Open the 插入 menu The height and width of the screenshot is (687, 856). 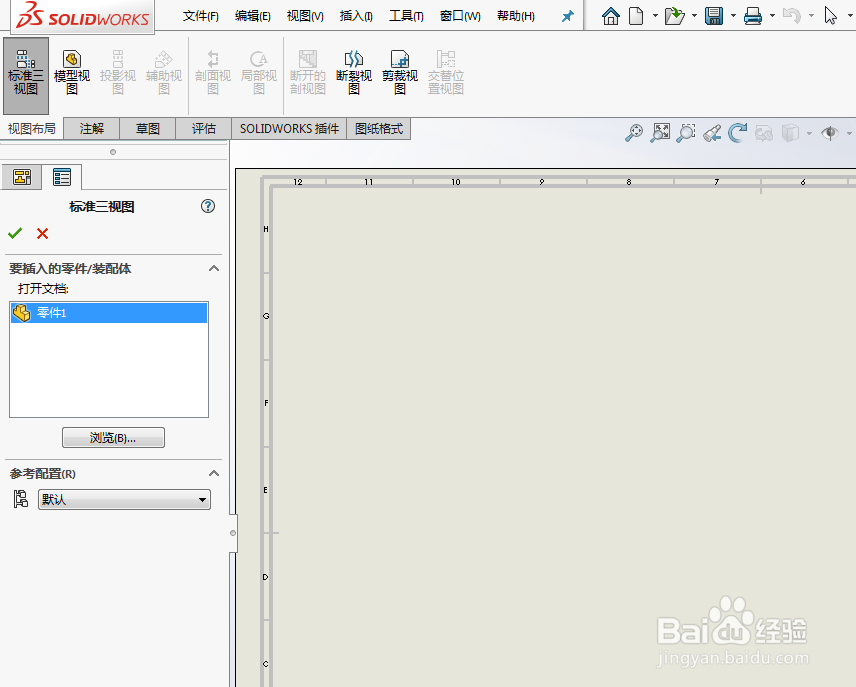coord(353,16)
